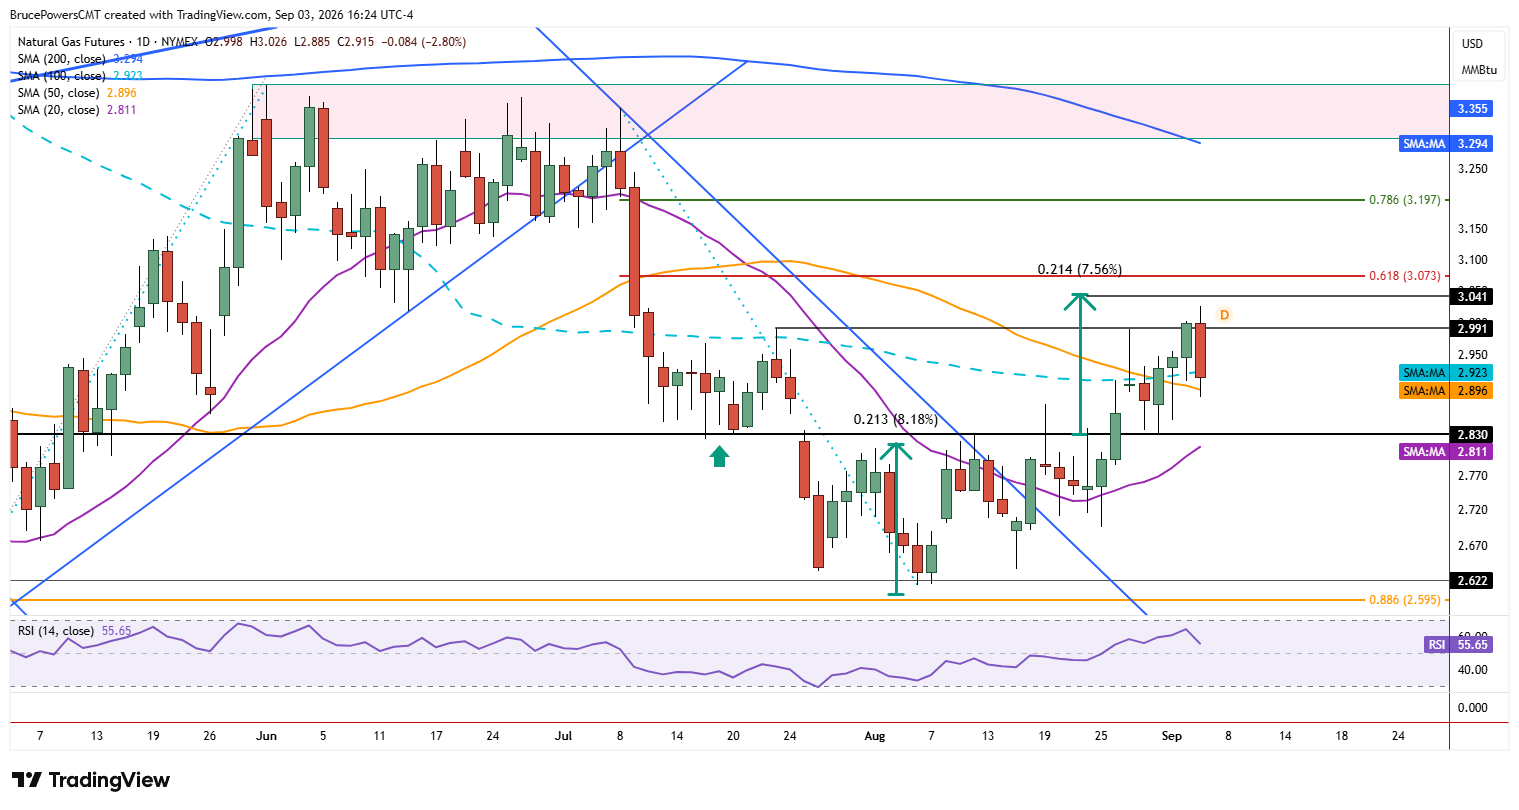The width and height of the screenshot is (1519, 810).
Task: Click the Natural Gas Futures symbol title
Action: tap(72, 42)
